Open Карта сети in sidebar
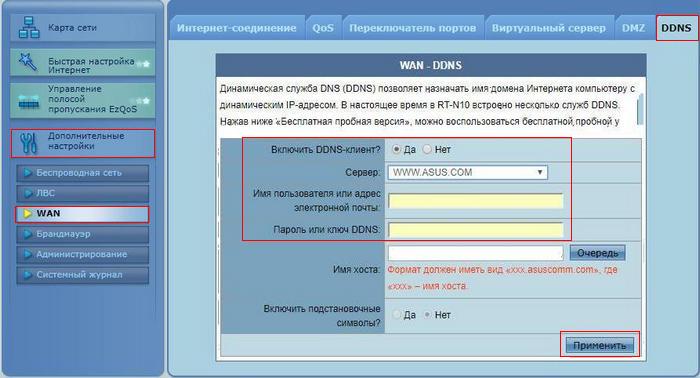Image resolution: width=700 pixels, height=378 pixels. click(83, 28)
